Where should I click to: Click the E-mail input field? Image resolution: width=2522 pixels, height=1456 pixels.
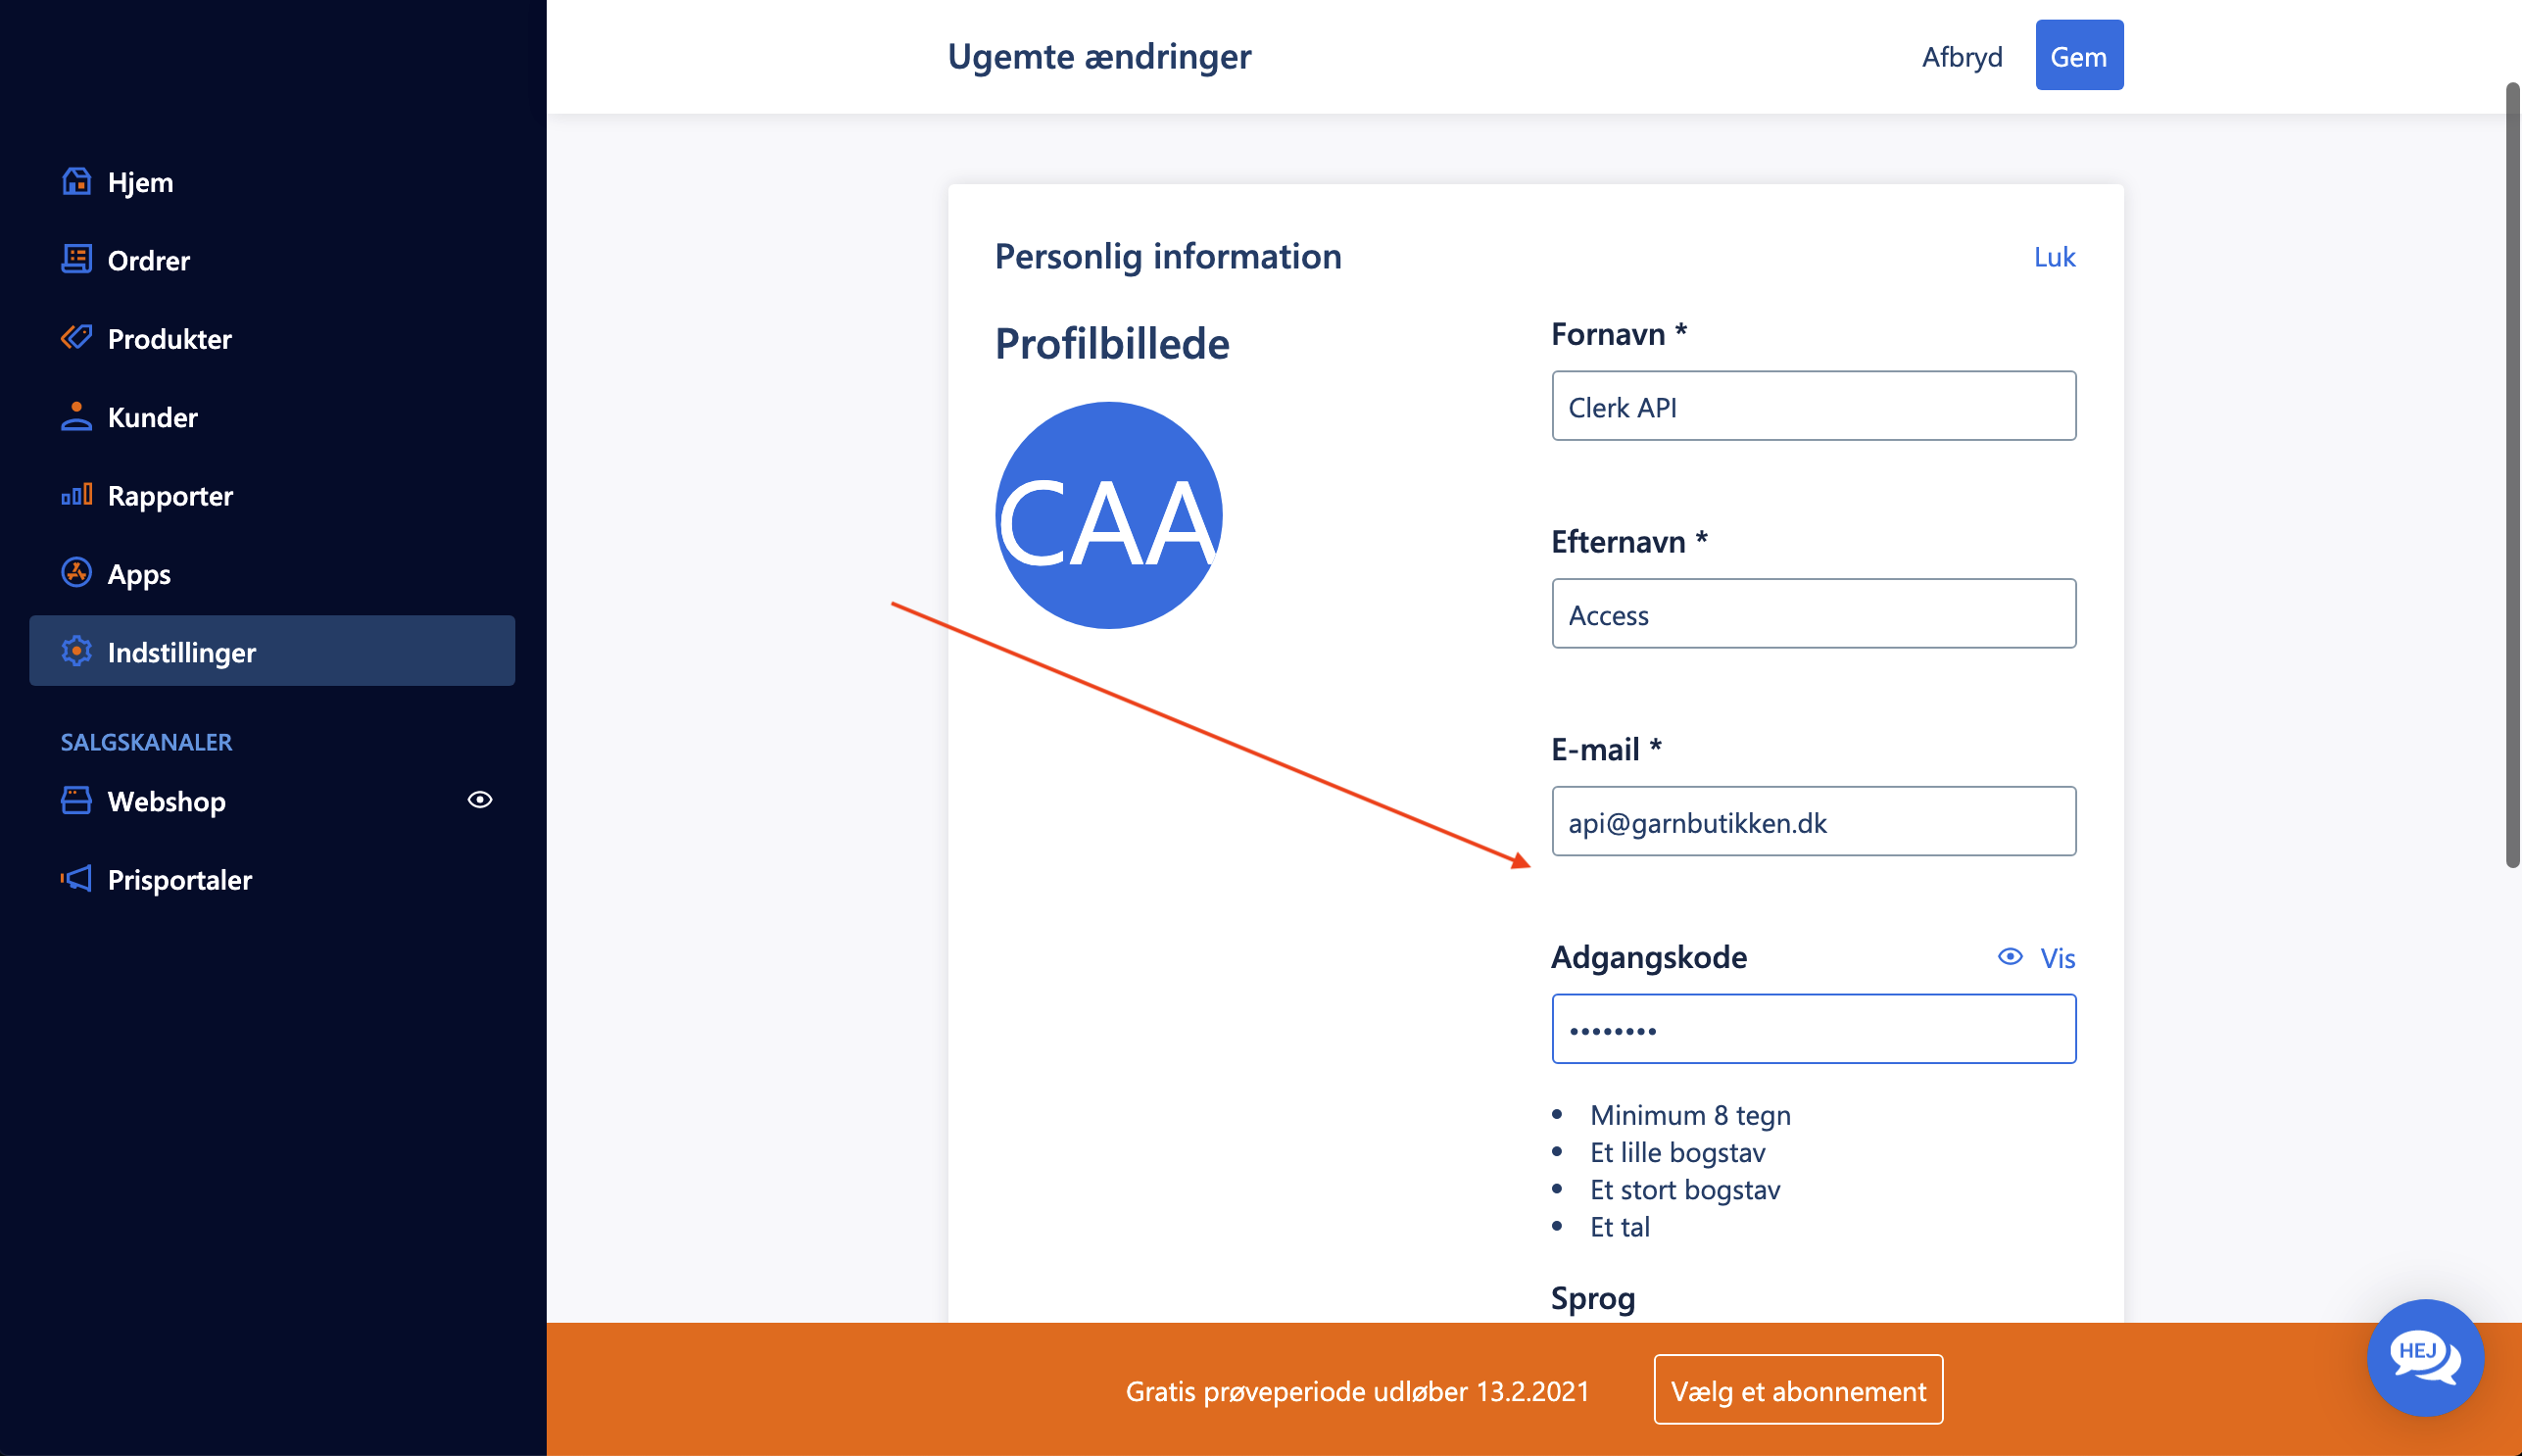click(x=1813, y=821)
